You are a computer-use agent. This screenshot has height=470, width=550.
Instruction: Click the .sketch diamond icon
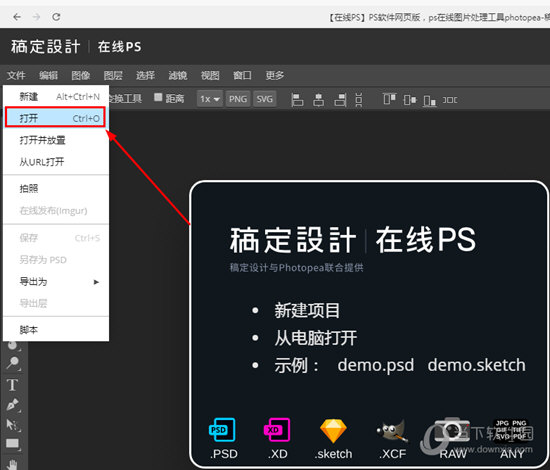click(333, 430)
